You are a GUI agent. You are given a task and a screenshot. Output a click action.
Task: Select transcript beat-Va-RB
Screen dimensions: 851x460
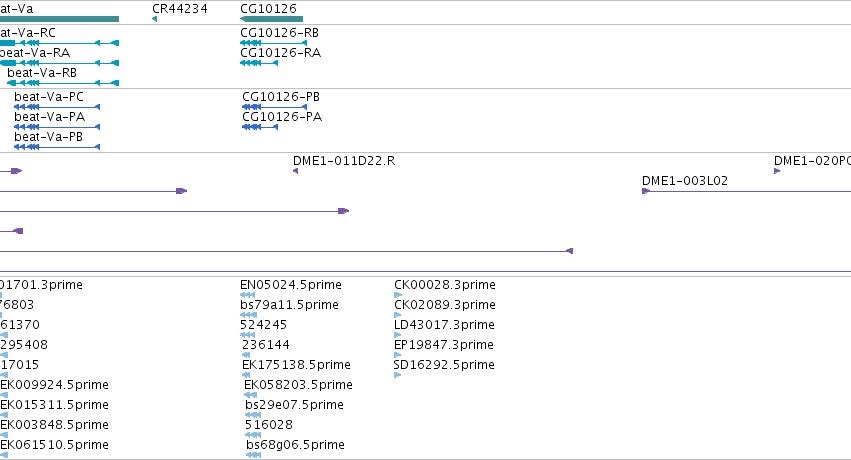tap(42, 73)
